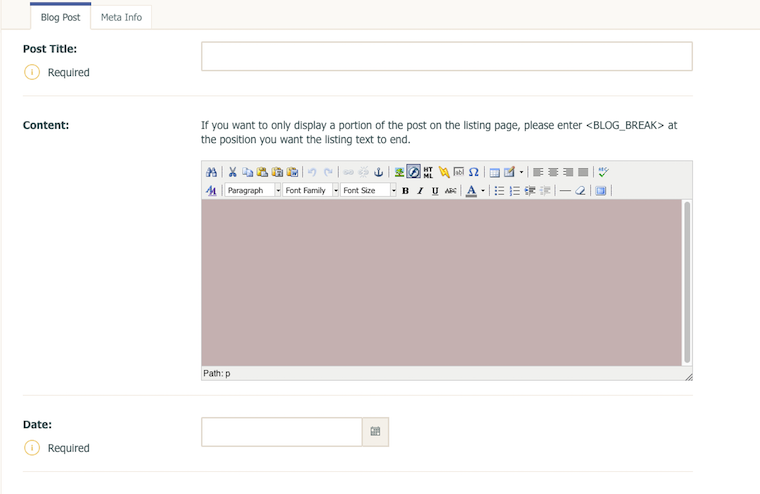Toggle italic formatting
Screen dimensions: 760x494
[x=420, y=191]
